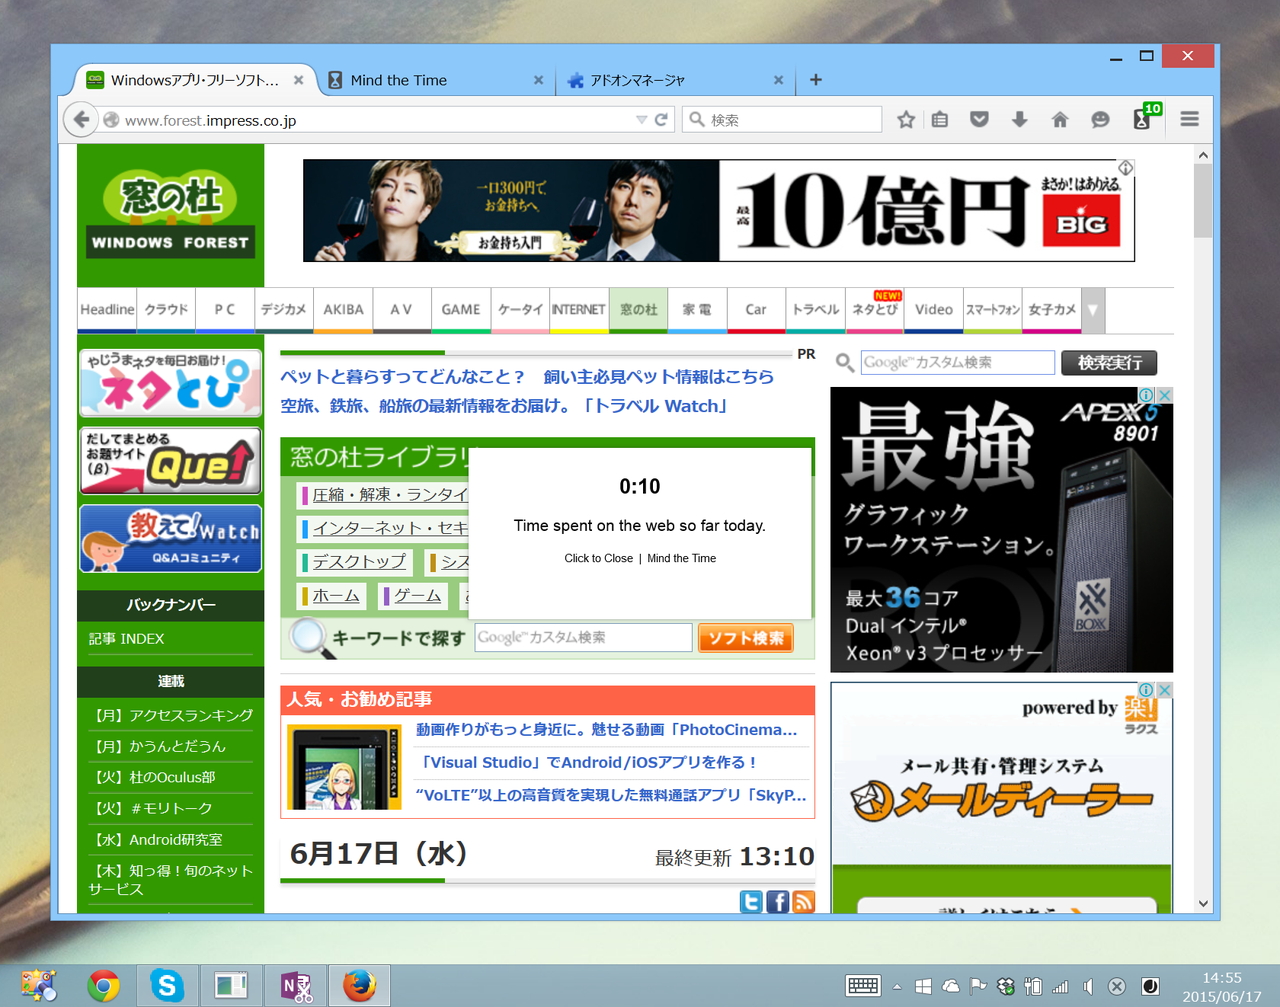Open the Hello chat smiley icon

[x=1100, y=120]
